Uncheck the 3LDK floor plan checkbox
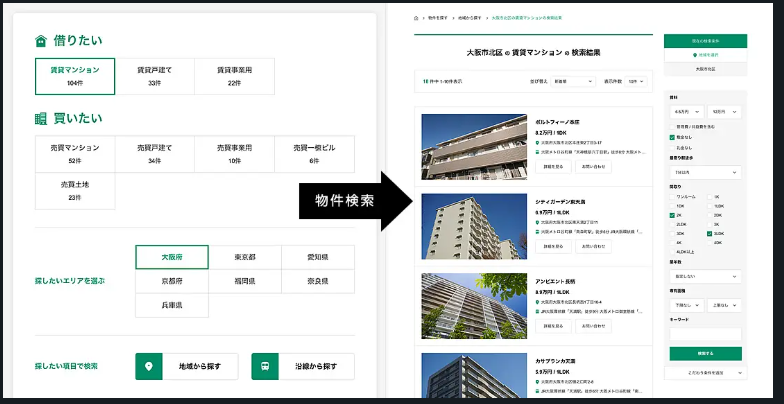Screen dimensions: 784x404 click(710, 234)
